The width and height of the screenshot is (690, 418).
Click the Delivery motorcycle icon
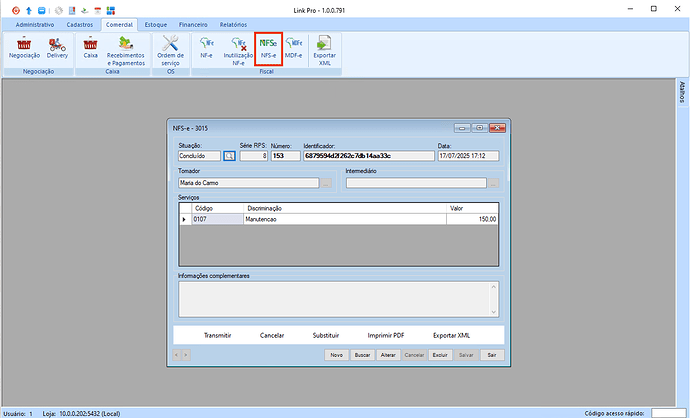(x=57, y=44)
